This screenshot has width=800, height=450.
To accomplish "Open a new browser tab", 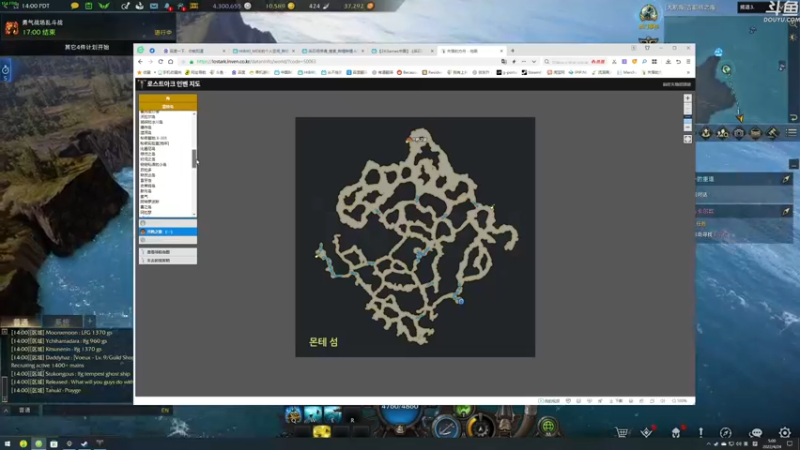I will (x=513, y=51).
